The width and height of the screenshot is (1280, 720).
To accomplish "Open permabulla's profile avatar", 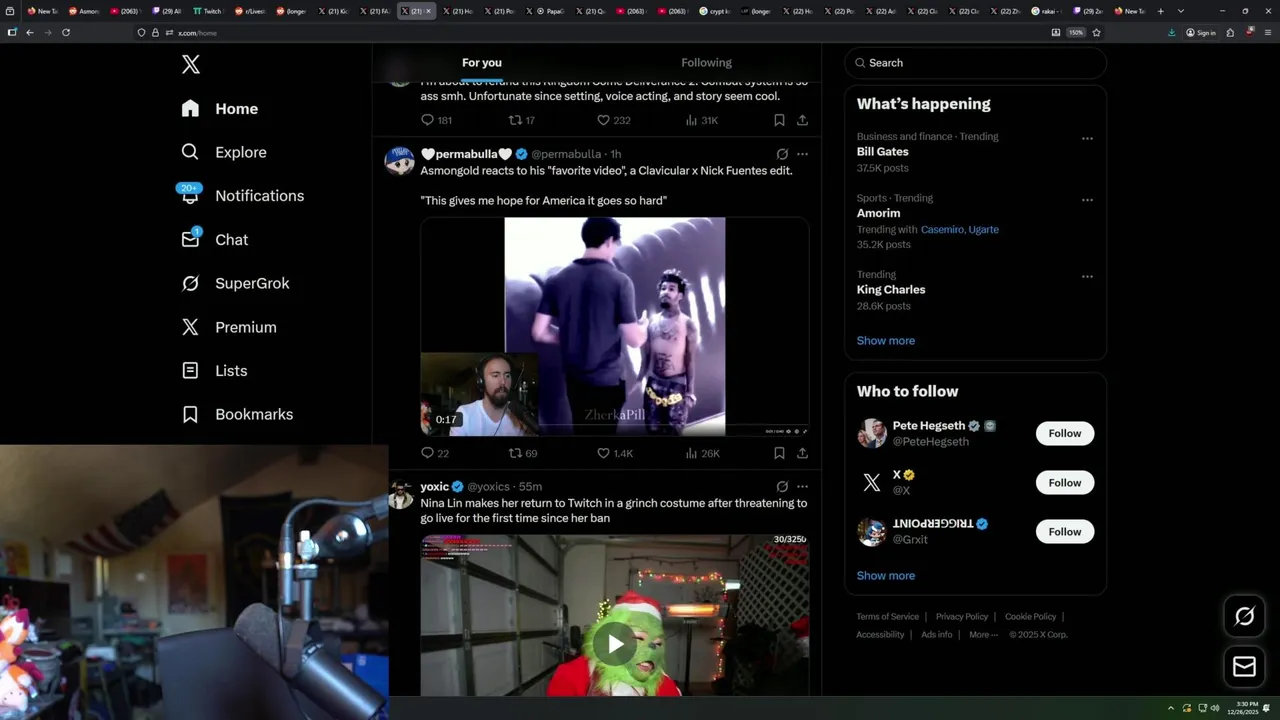I will (400, 160).
